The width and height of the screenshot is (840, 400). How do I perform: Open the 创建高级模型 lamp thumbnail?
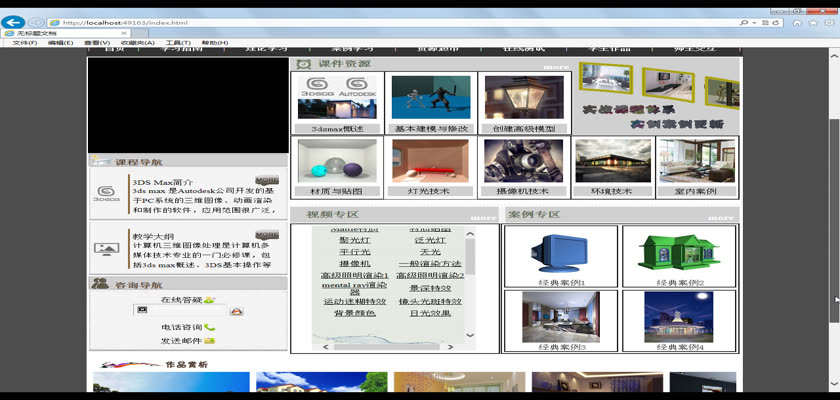pos(524,97)
